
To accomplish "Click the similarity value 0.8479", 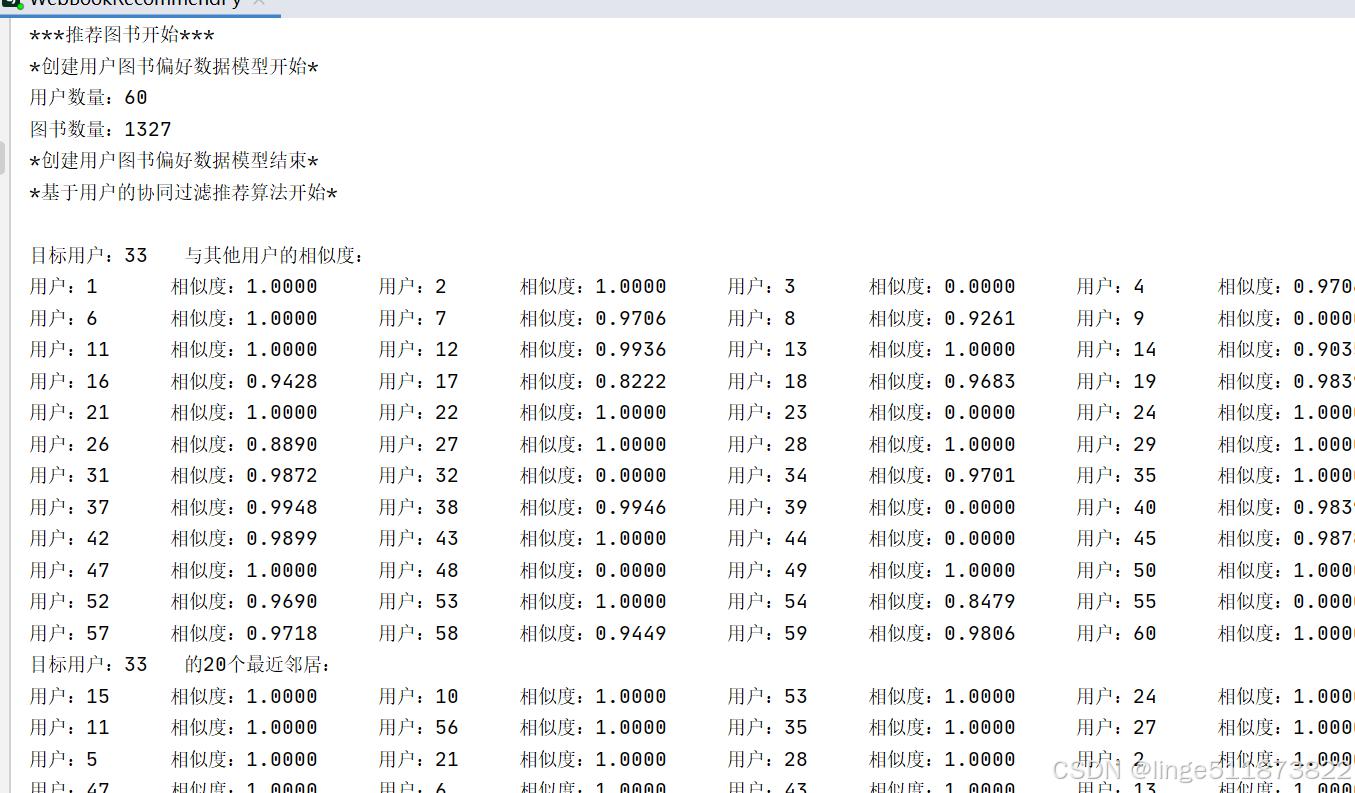I will click(x=980, y=602).
